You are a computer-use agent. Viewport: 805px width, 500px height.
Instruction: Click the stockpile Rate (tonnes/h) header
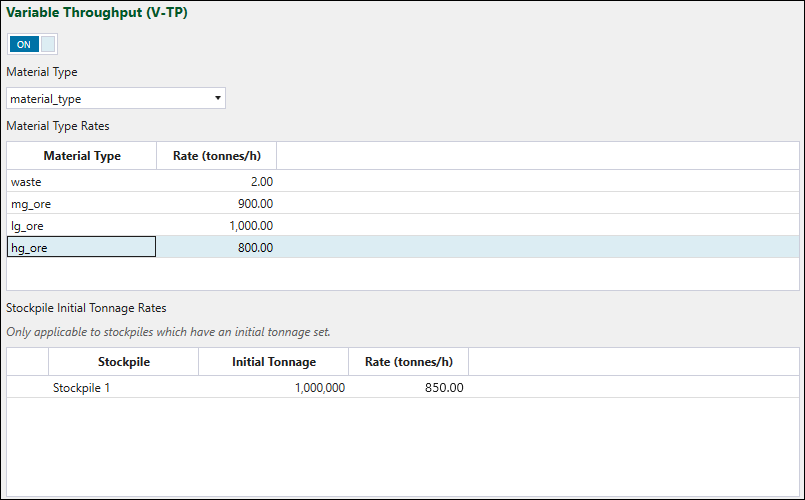click(408, 362)
